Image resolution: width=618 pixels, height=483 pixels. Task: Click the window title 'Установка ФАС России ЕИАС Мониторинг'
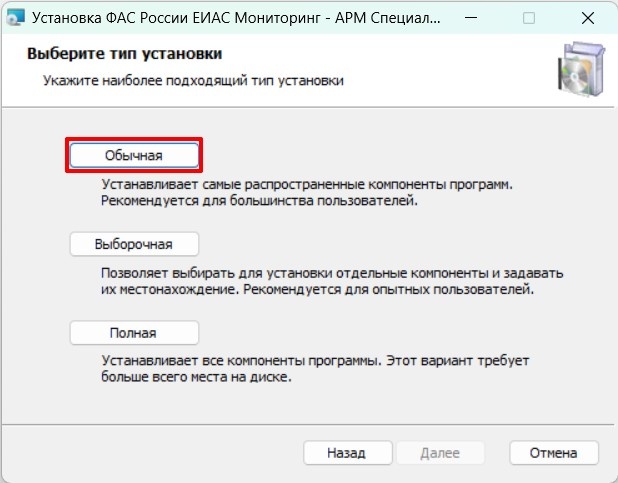coord(176,18)
